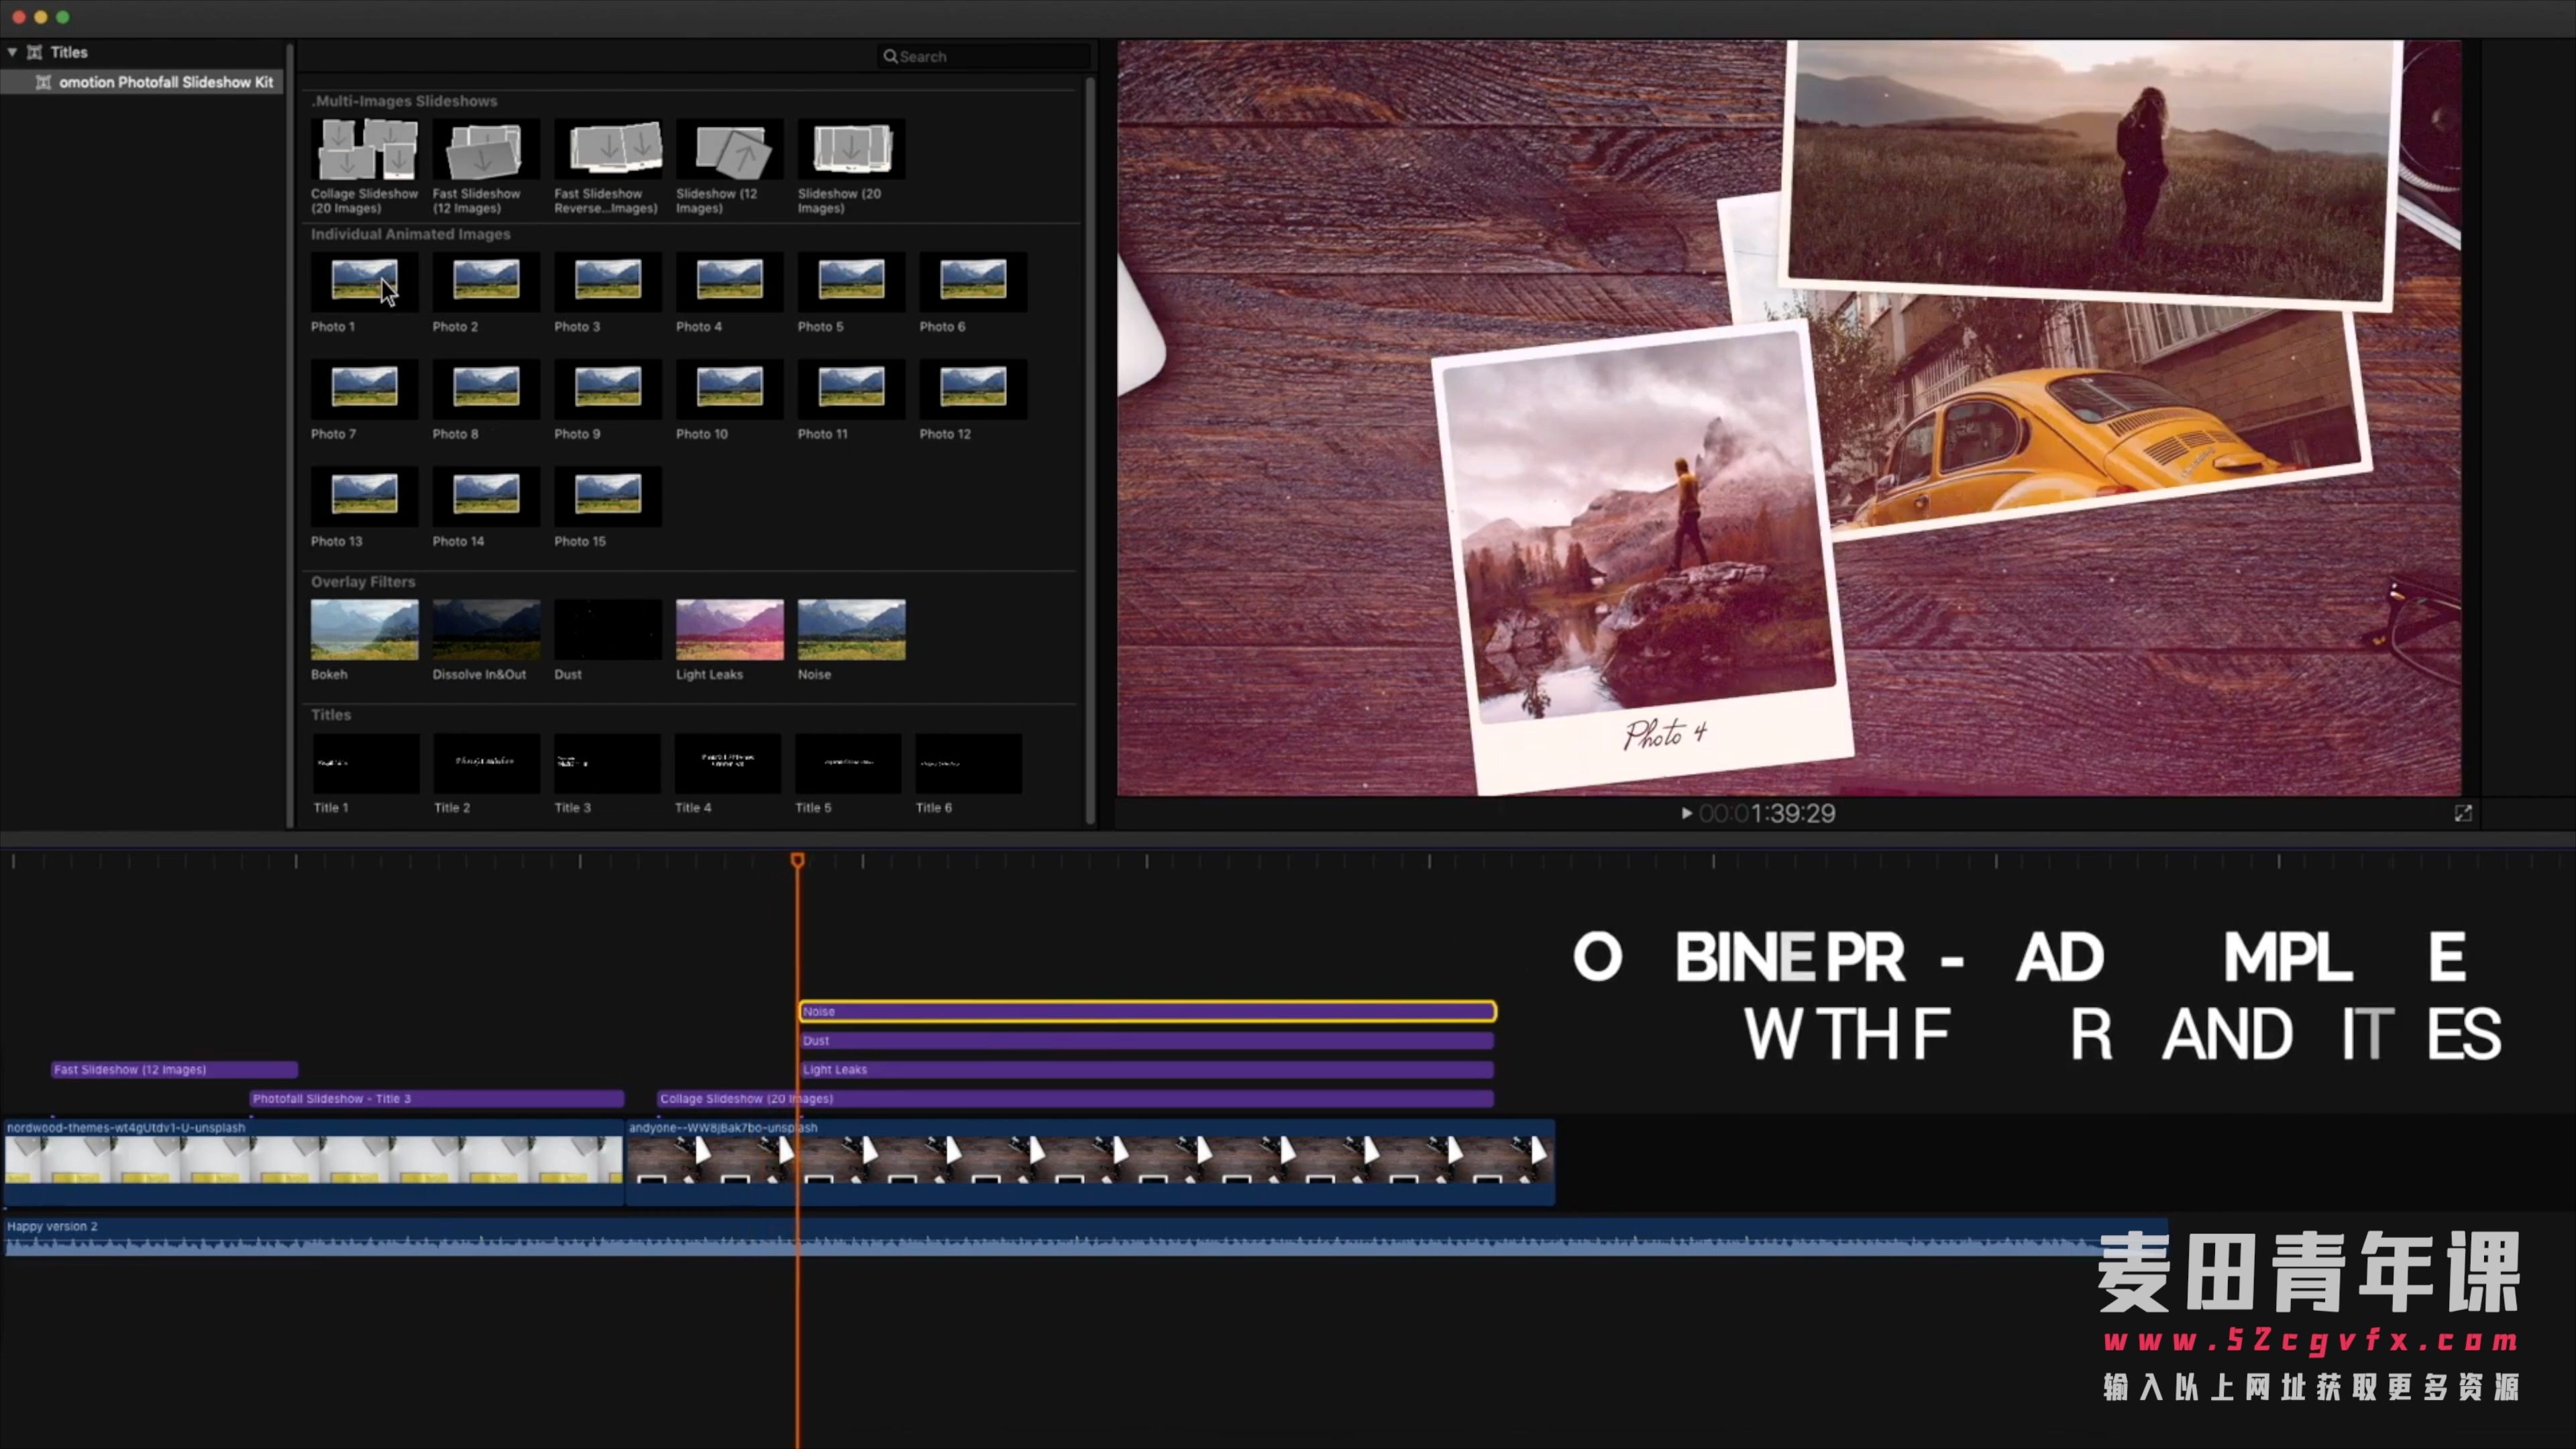Image resolution: width=2576 pixels, height=1449 pixels.
Task: Click into the Search field
Action: (x=984, y=56)
